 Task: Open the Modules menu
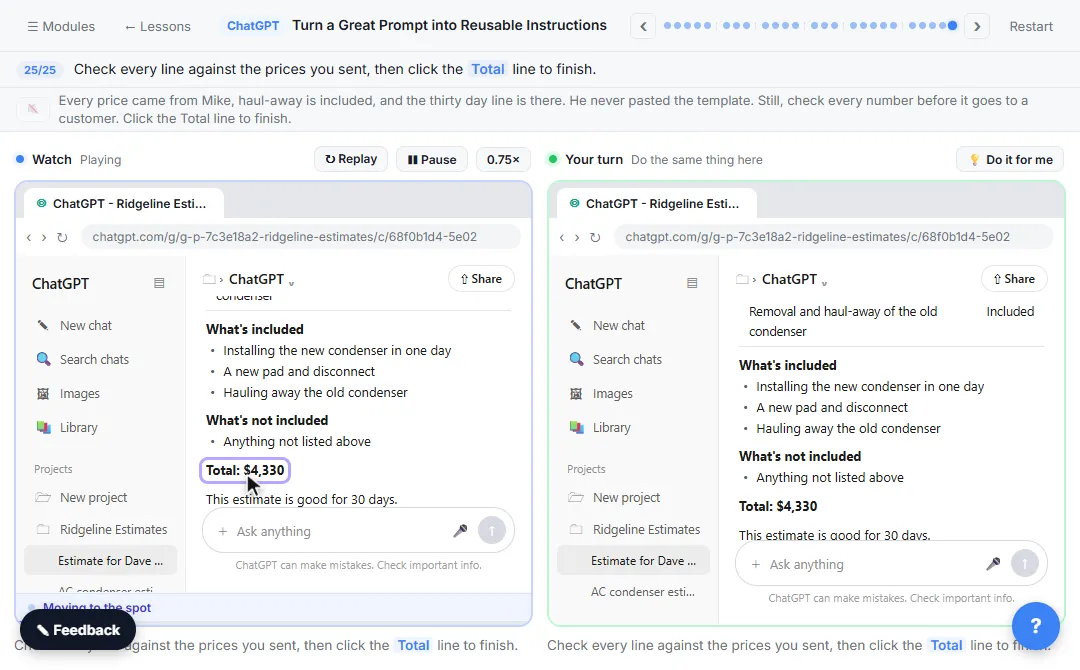pyautogui.click(x=61, y=26)
